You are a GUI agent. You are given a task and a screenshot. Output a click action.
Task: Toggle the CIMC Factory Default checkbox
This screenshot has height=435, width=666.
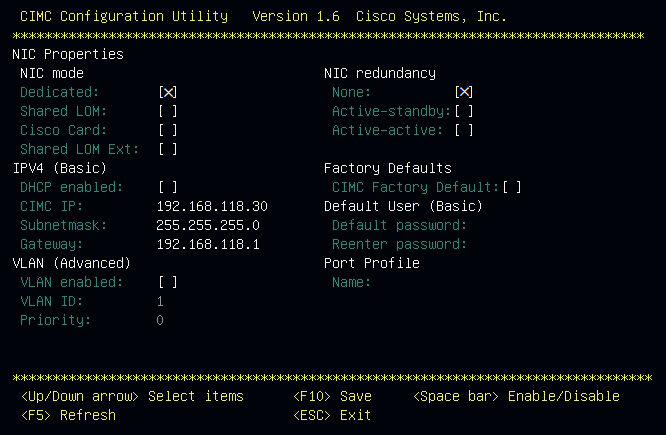point(512,187)
